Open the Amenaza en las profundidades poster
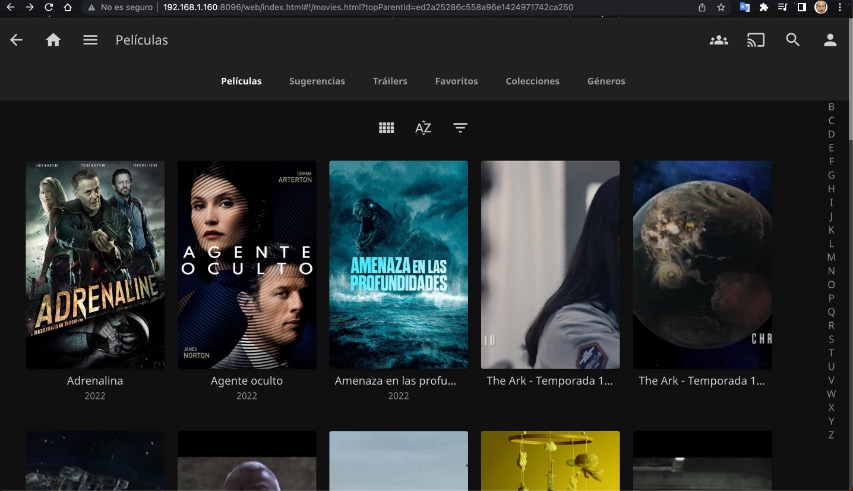 tap(399, 264)
